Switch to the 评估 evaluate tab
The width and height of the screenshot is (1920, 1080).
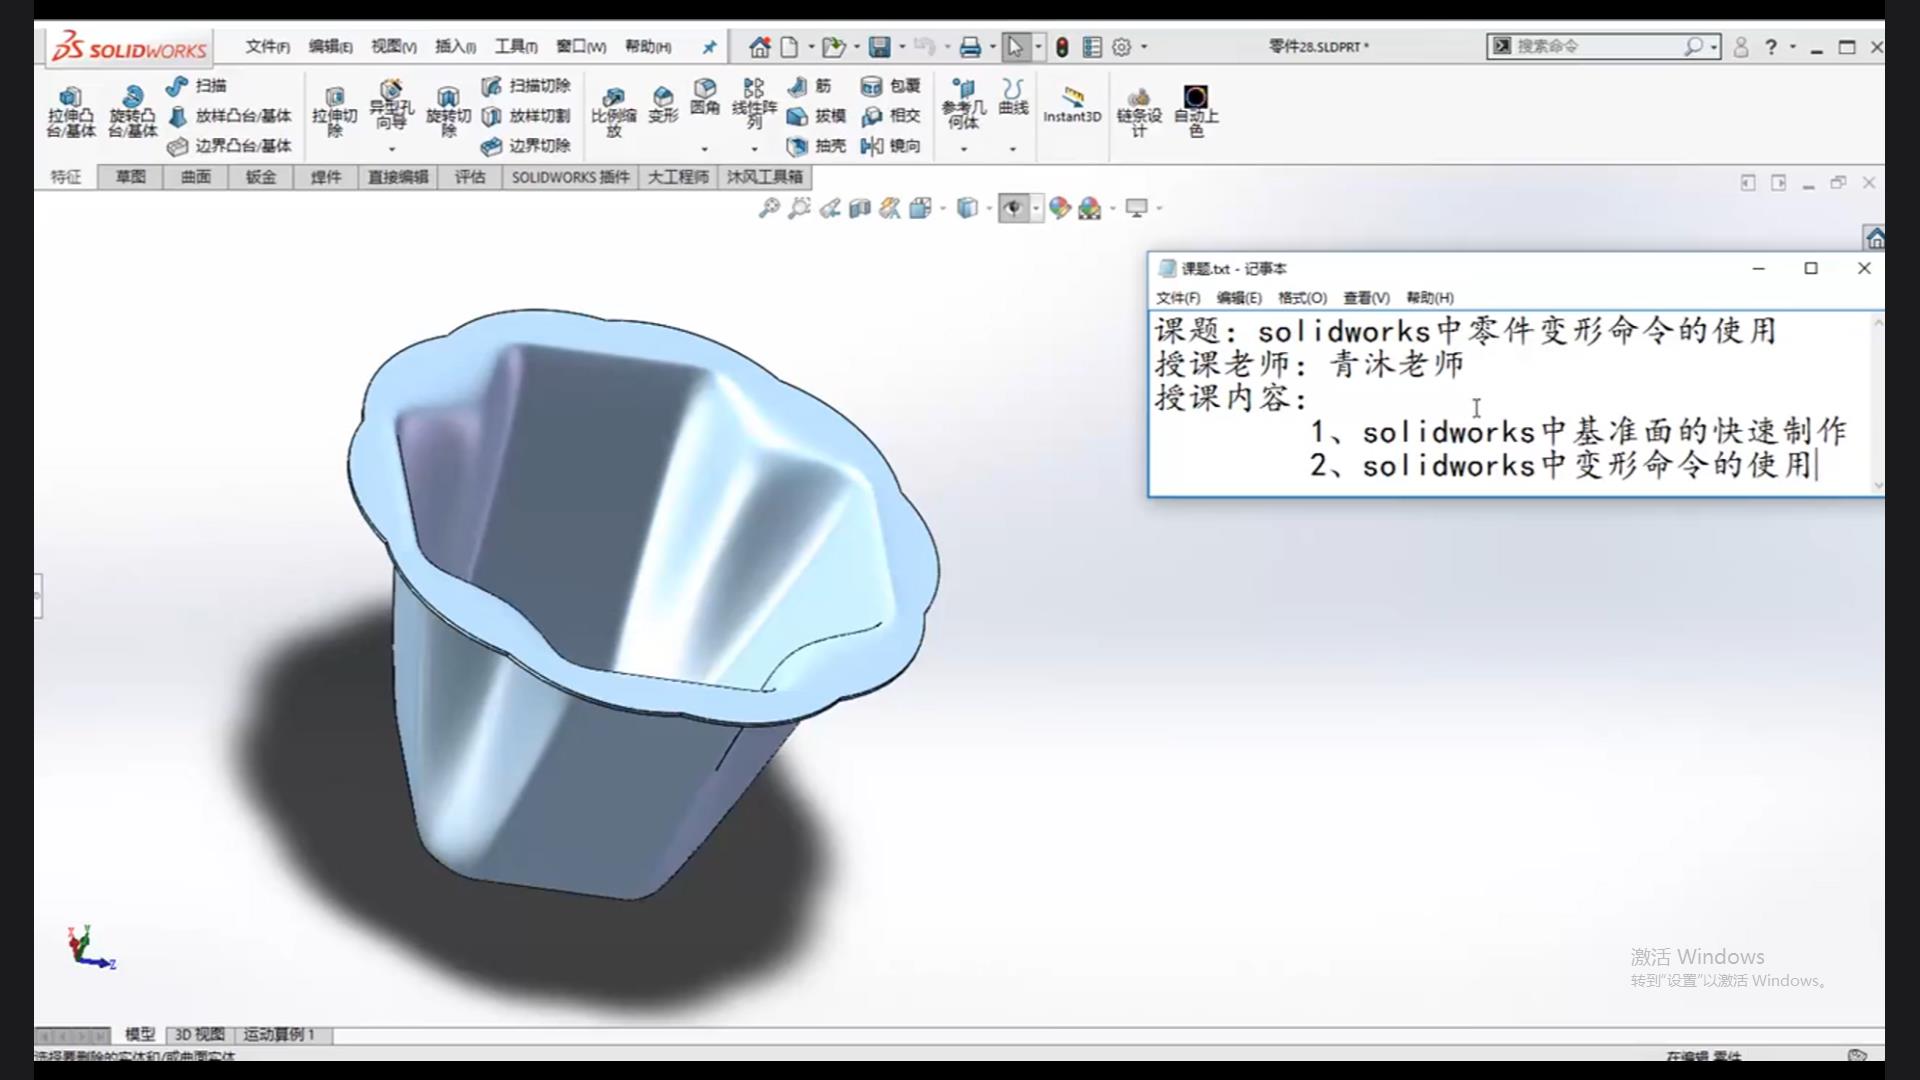pyautogui.click(x=470, y=177)
